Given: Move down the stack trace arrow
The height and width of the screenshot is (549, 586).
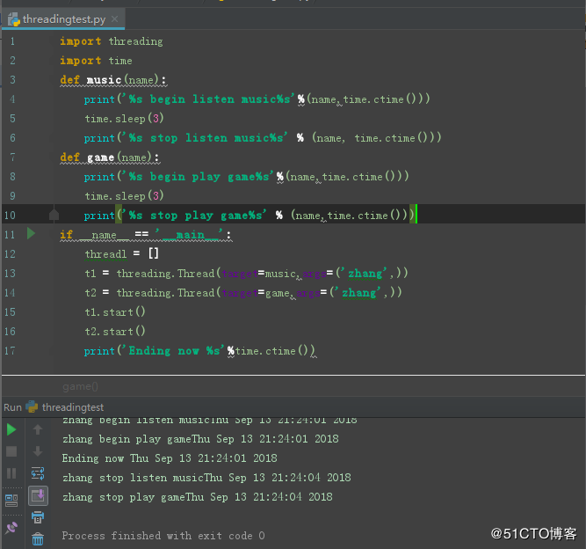Looking at the screenshot, I should [38, 451].
